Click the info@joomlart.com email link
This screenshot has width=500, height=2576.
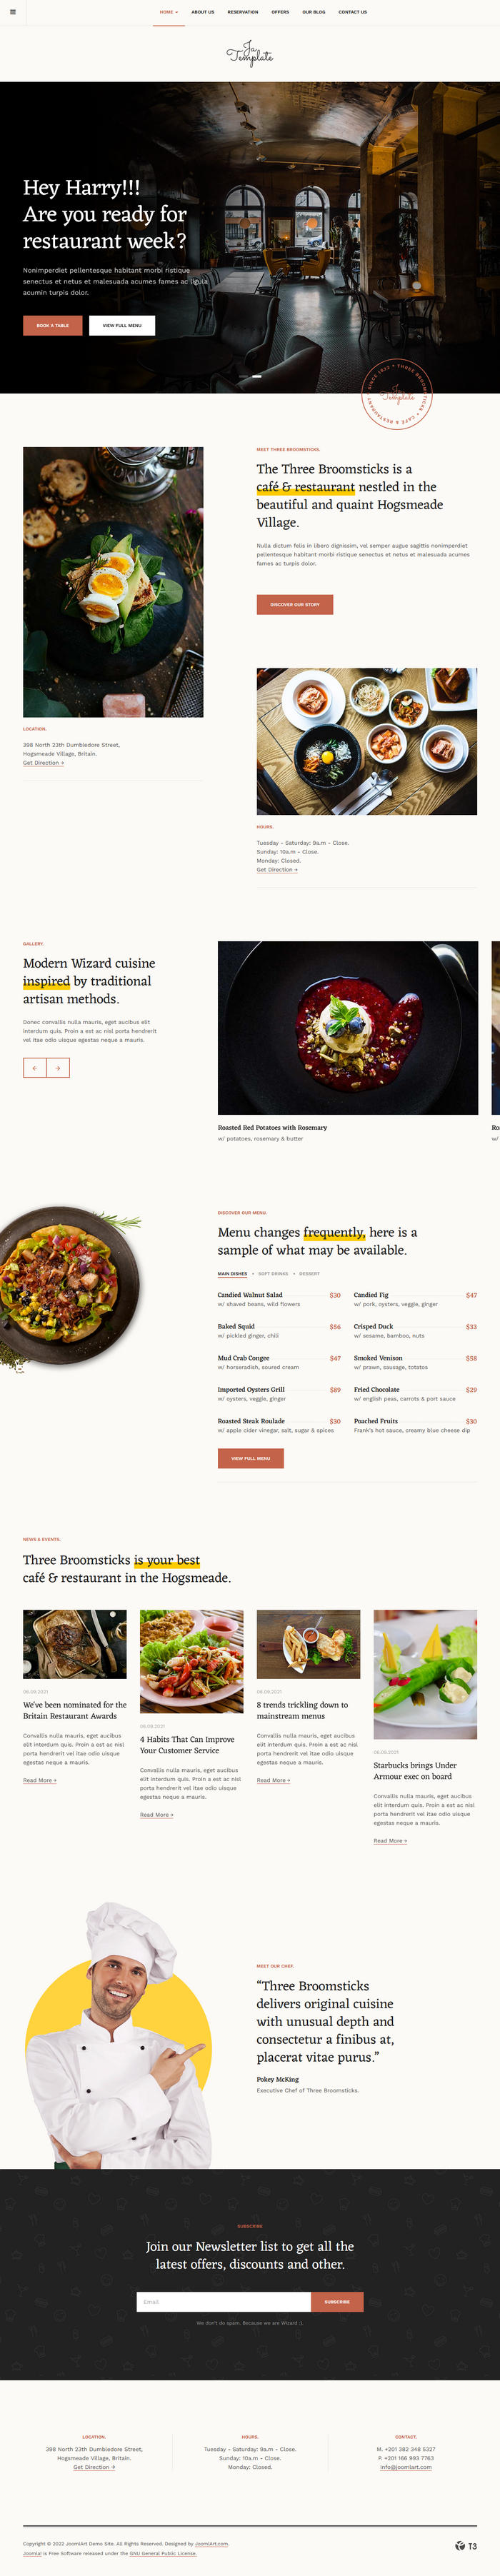pos(406,2466)
